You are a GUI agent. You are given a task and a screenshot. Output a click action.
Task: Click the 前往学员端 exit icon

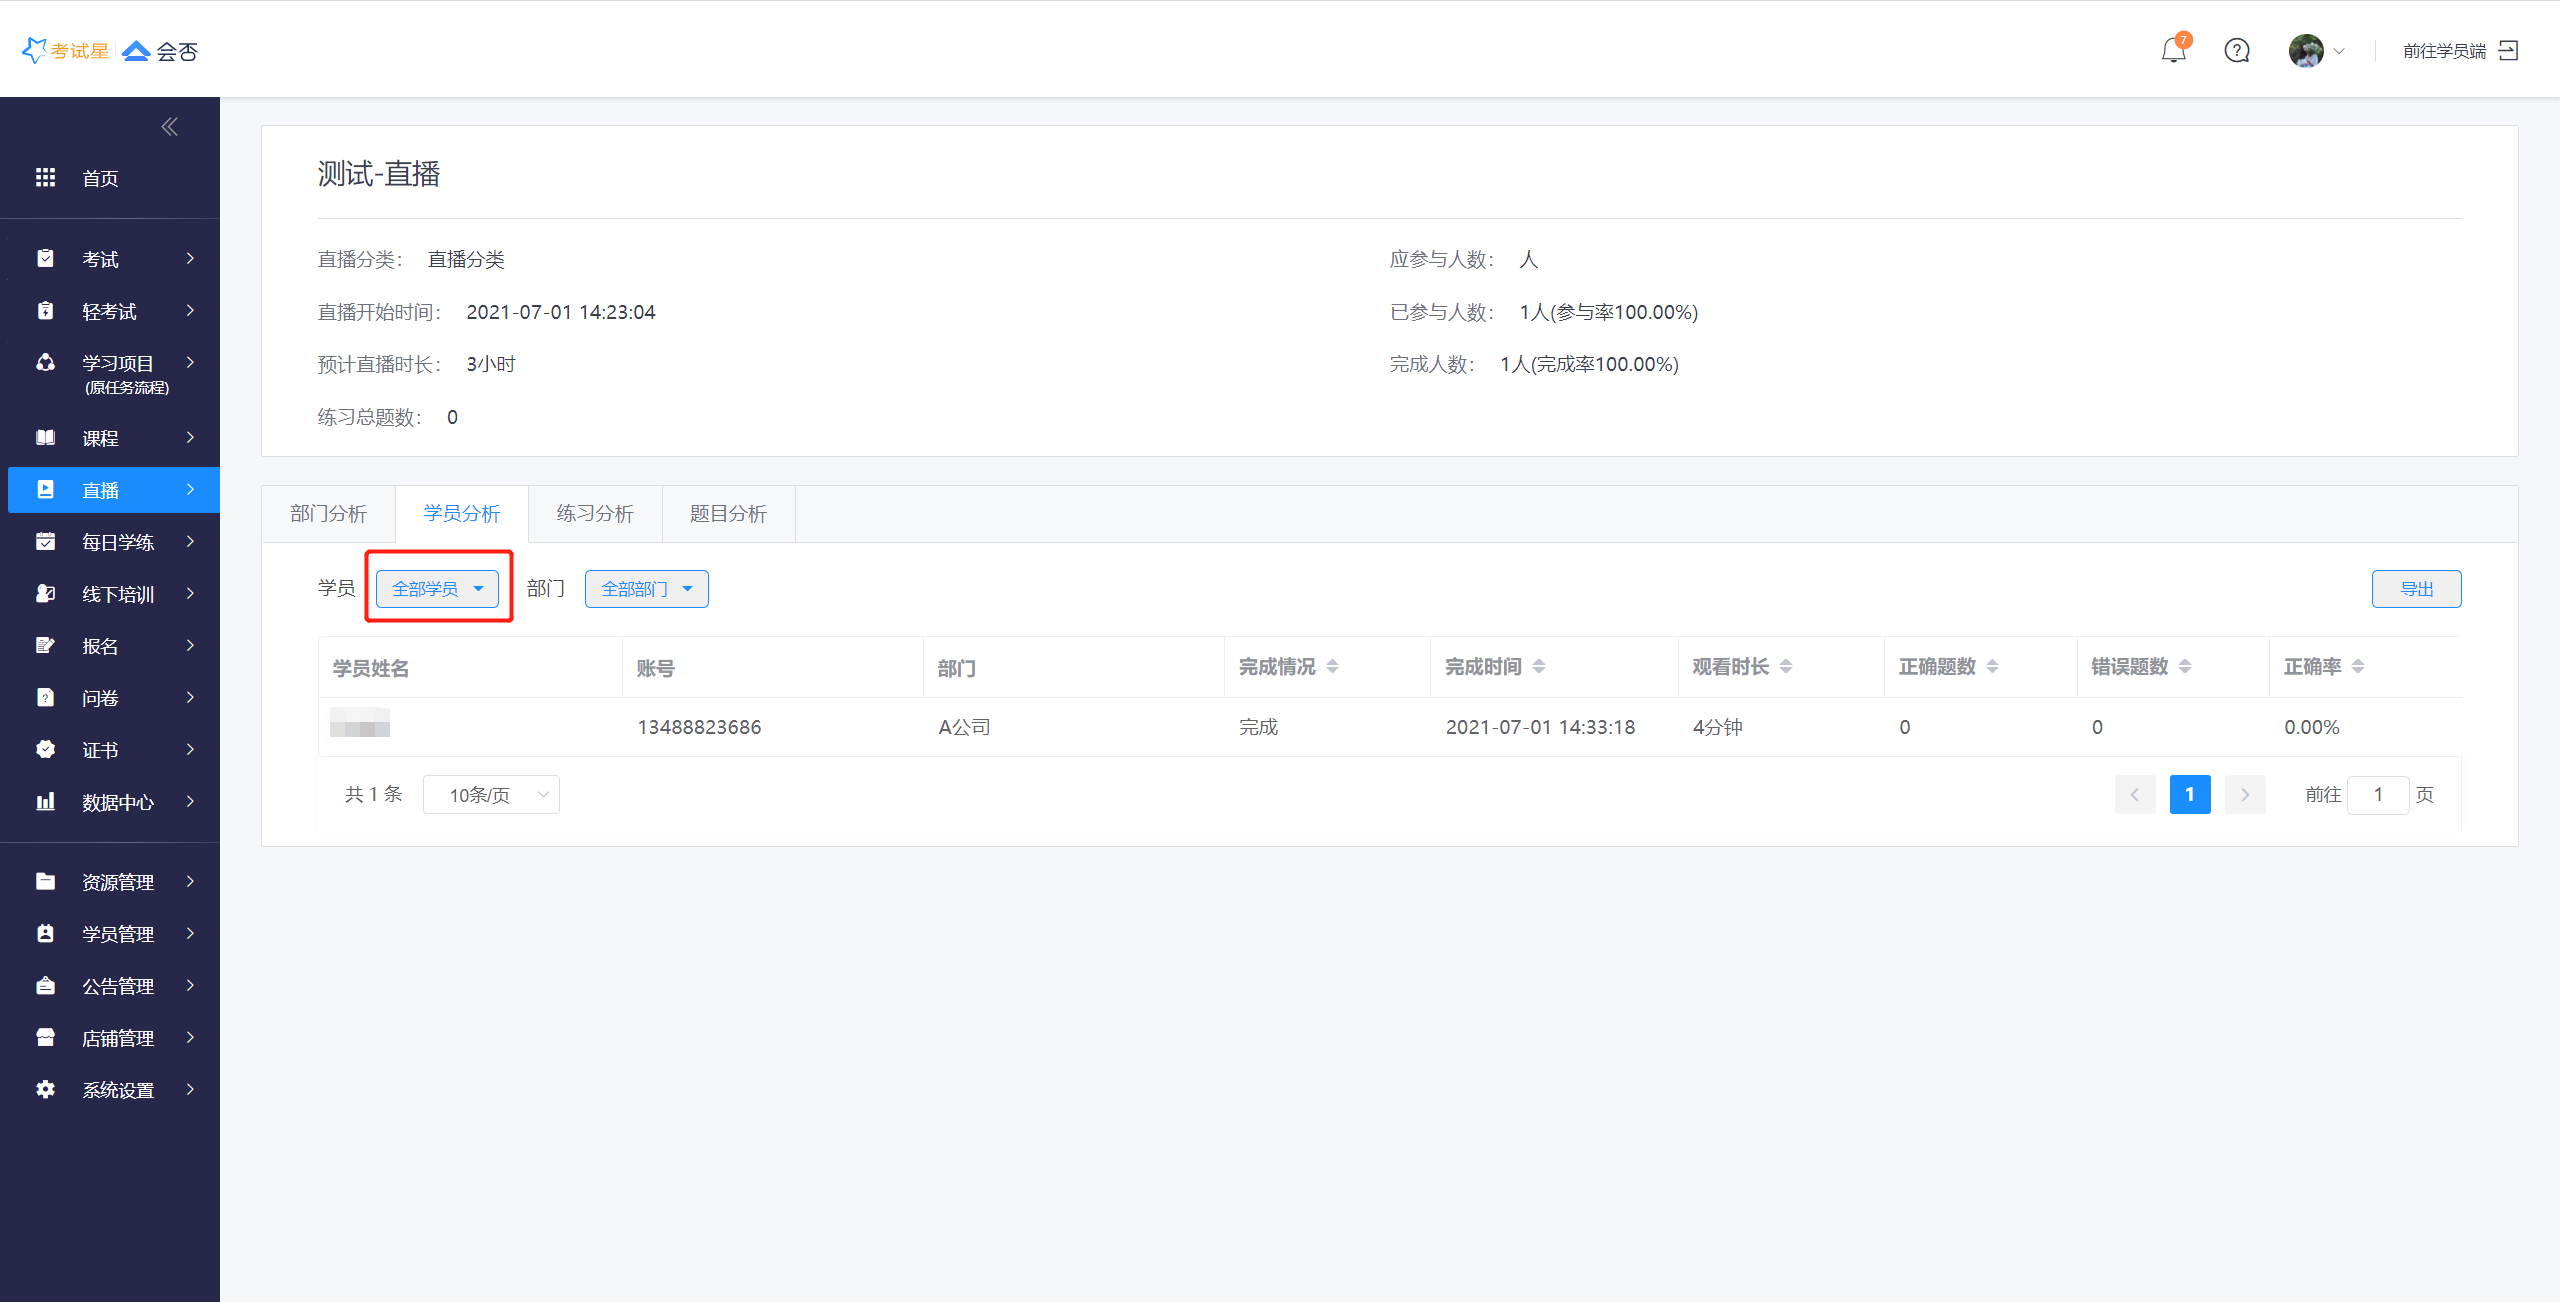click(x=2508, y=50)
